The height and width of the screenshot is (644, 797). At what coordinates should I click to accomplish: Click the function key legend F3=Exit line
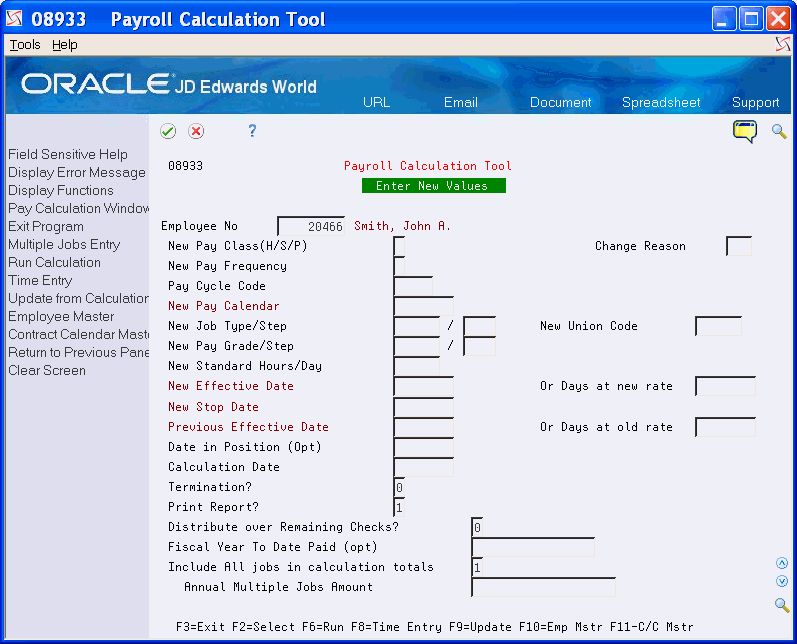(435, 627)
